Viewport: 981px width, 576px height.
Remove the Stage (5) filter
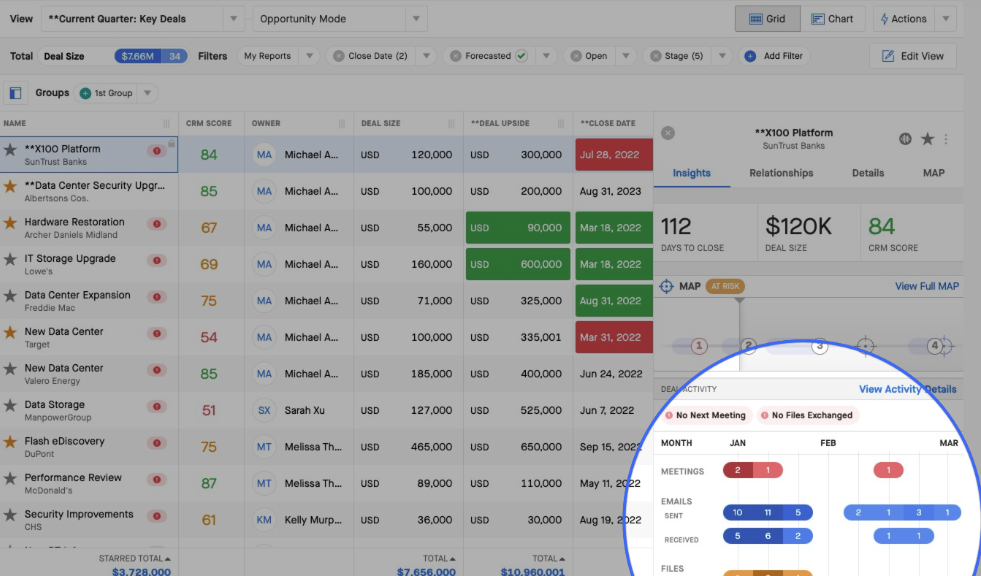pyautogui.click(x=655, y=56)
